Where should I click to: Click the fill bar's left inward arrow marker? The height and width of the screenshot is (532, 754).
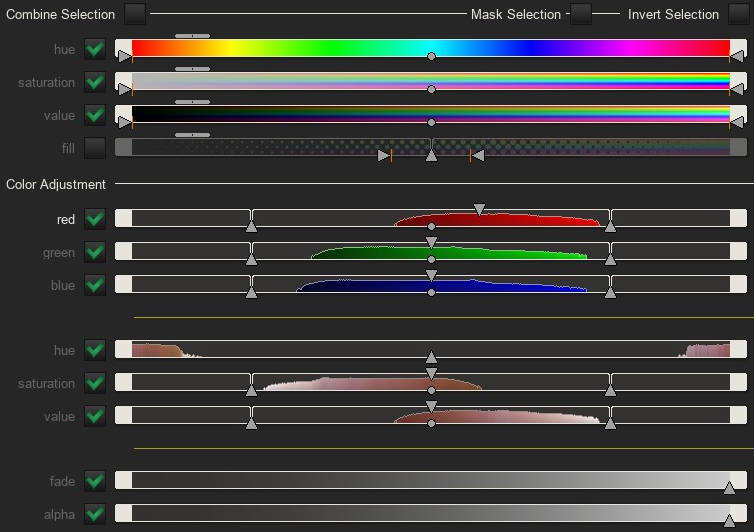[x=384, y=155]
